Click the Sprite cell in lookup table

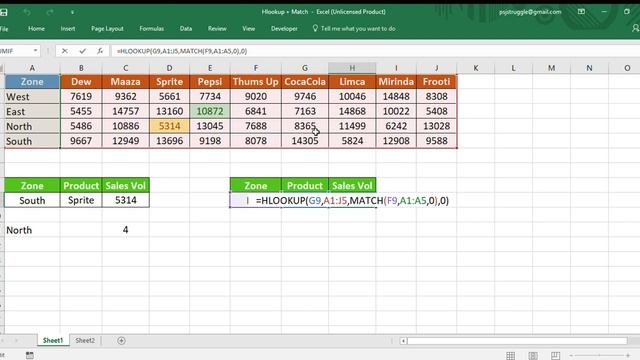pos(81,200)
